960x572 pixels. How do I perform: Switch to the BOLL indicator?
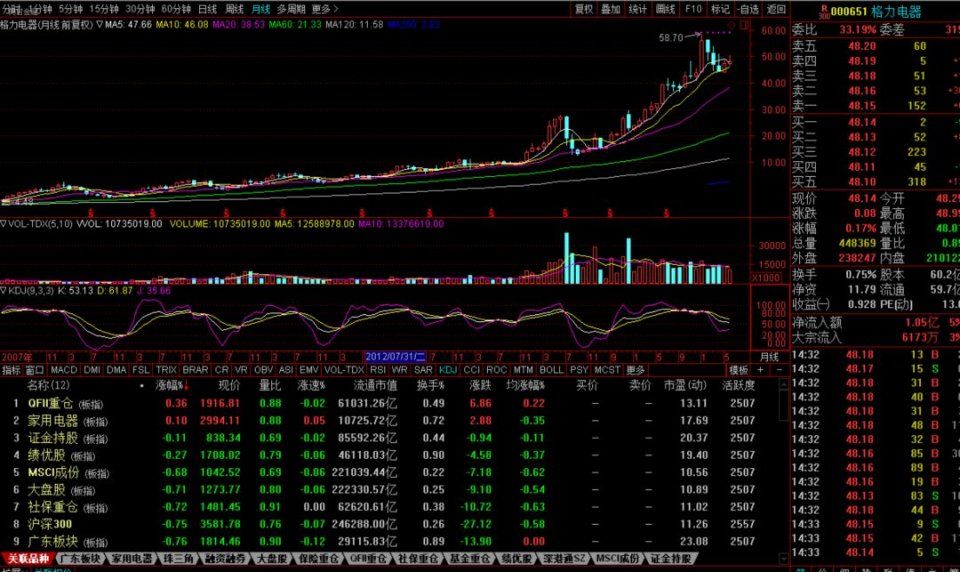click(551, 369)
